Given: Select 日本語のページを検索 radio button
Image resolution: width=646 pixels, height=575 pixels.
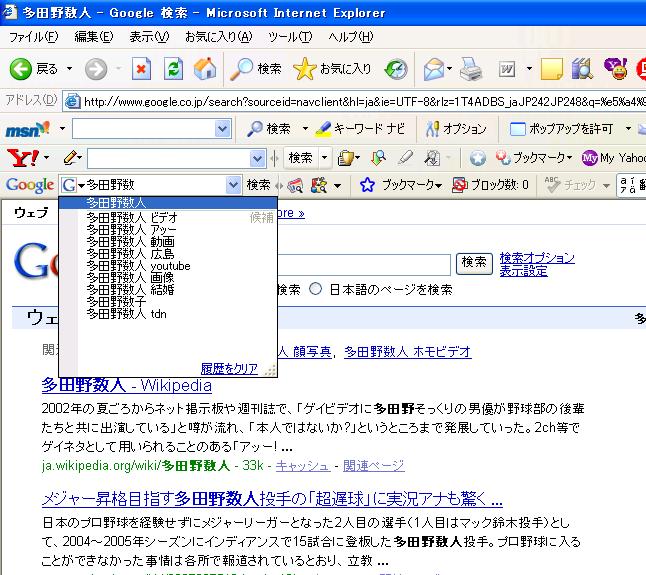Looking at the screenshot, I should click(x=315, y=289).
